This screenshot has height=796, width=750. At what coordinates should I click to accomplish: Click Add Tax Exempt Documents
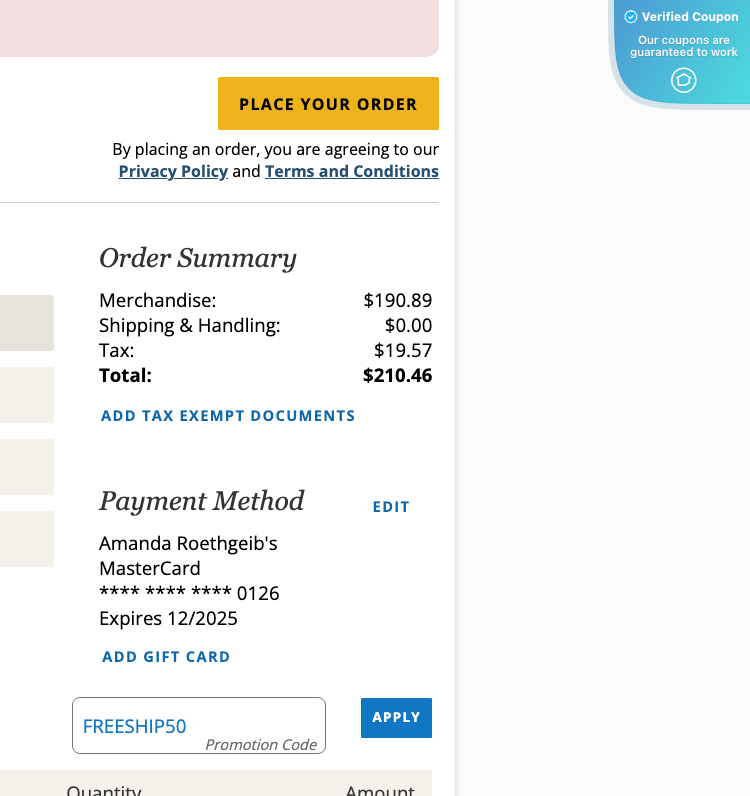tap(228, 416)
